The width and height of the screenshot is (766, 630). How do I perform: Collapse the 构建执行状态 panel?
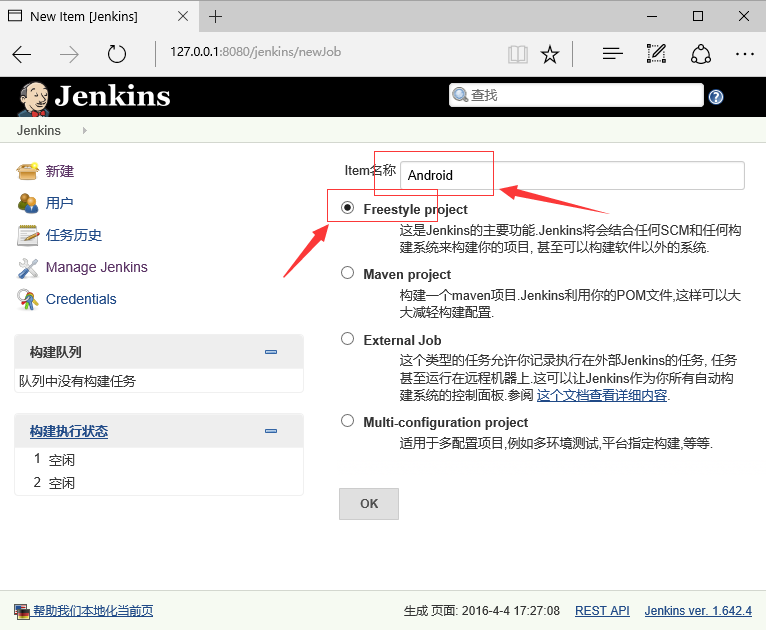point(271,431)
